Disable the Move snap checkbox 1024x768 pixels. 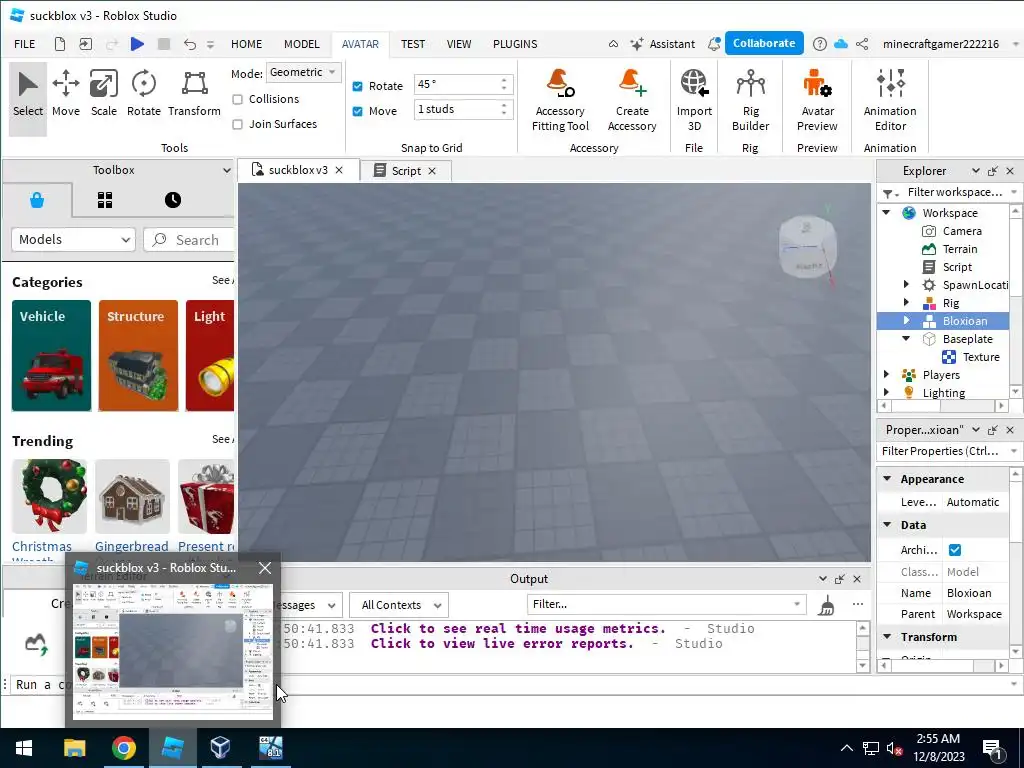pos(357,111)
